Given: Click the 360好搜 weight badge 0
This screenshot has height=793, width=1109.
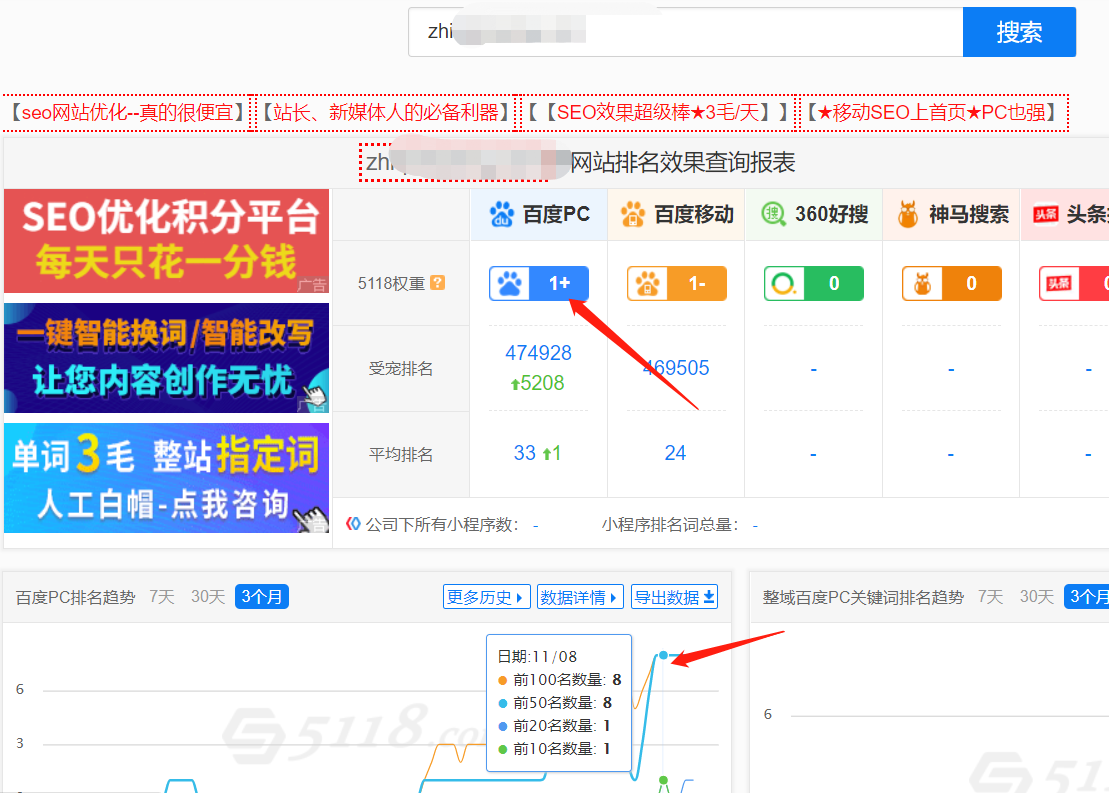Looking at the screenshot, I should [814, 284].
